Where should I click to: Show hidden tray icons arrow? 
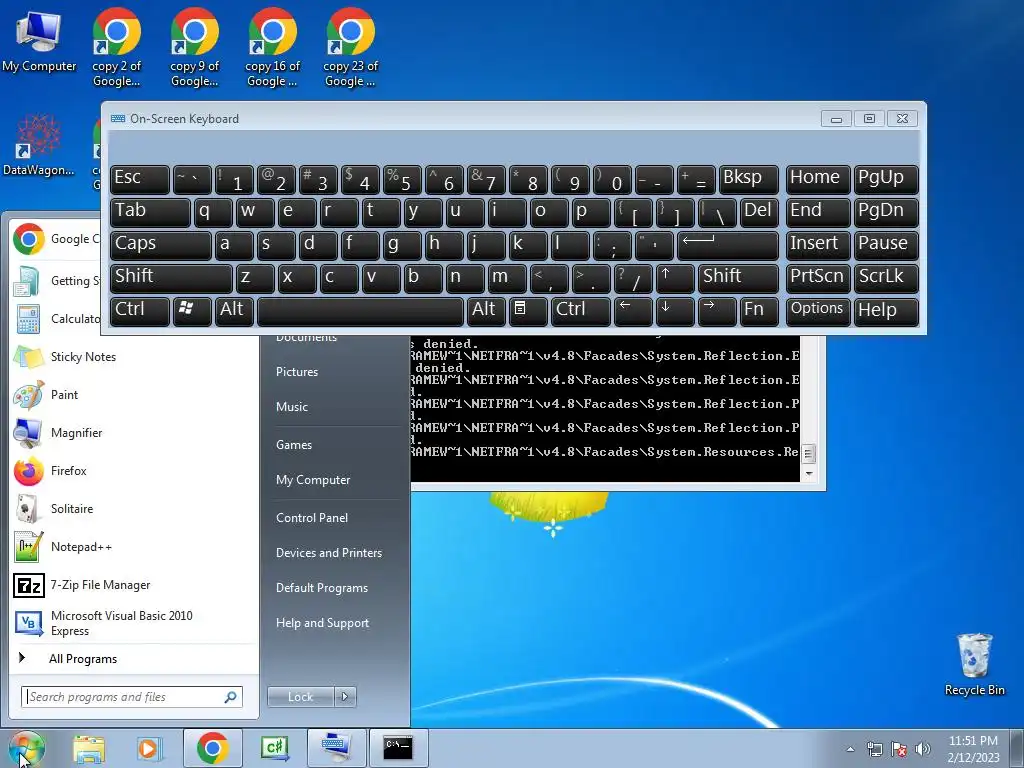[x=850, y=749]
